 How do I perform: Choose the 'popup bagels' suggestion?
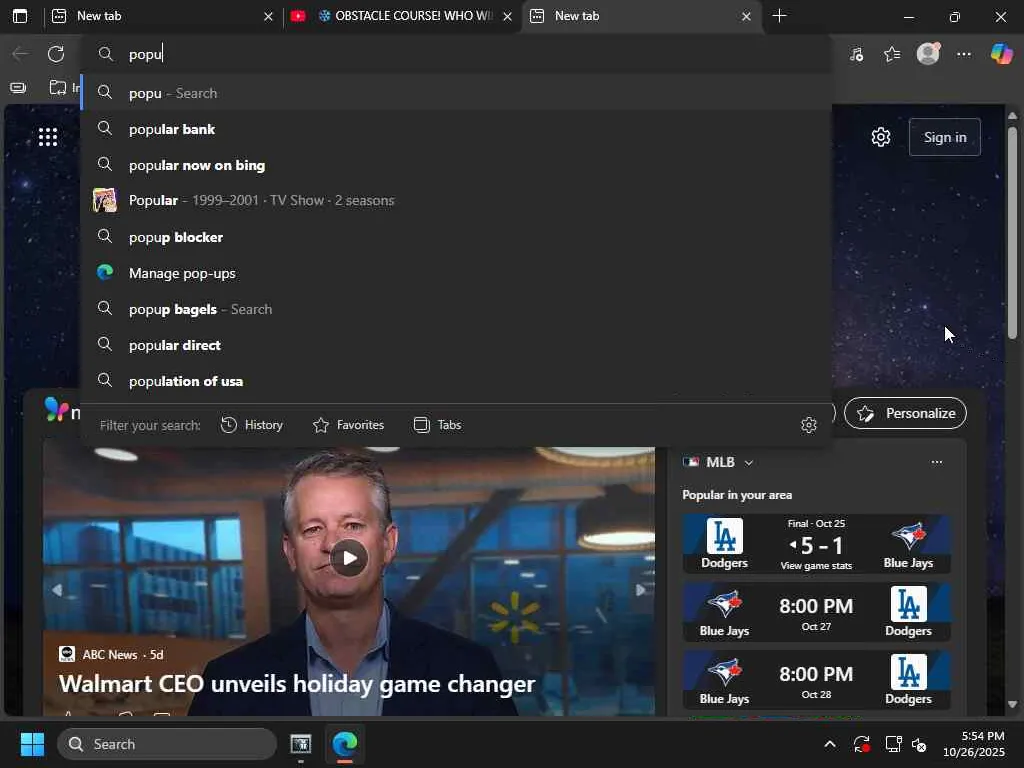[x=456, y=309]
